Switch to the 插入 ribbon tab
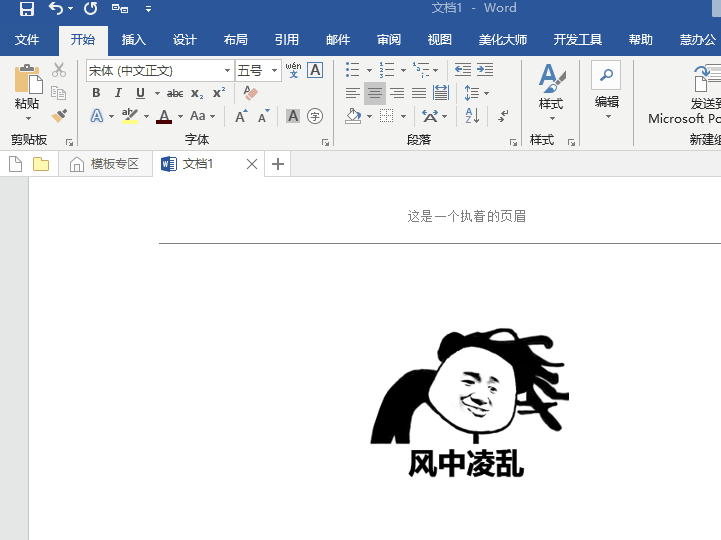 tap(134, 40)
